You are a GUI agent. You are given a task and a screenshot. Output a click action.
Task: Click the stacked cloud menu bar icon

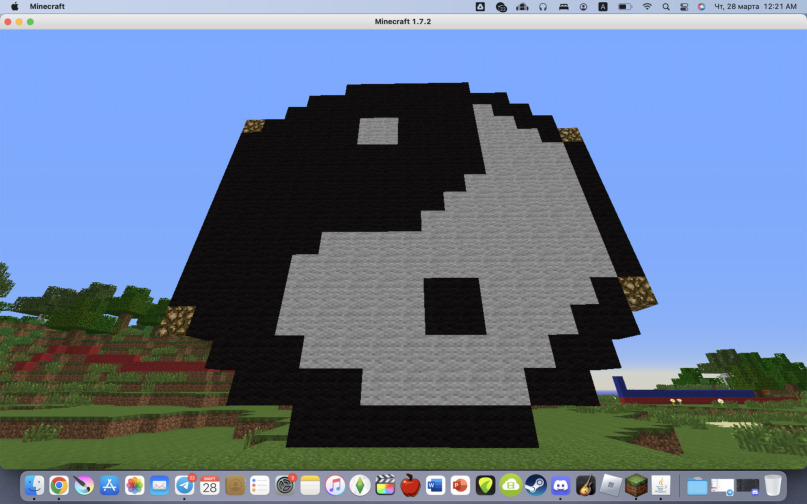522,7
